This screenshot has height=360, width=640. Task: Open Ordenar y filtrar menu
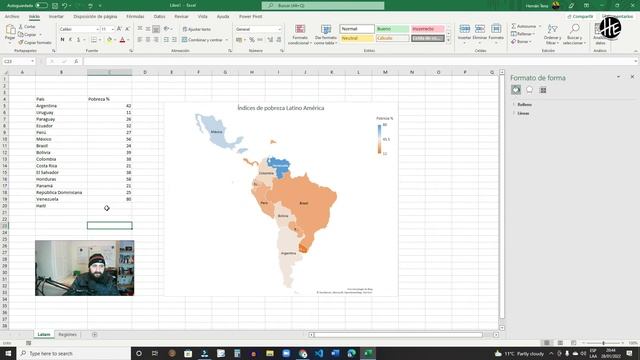552,35
